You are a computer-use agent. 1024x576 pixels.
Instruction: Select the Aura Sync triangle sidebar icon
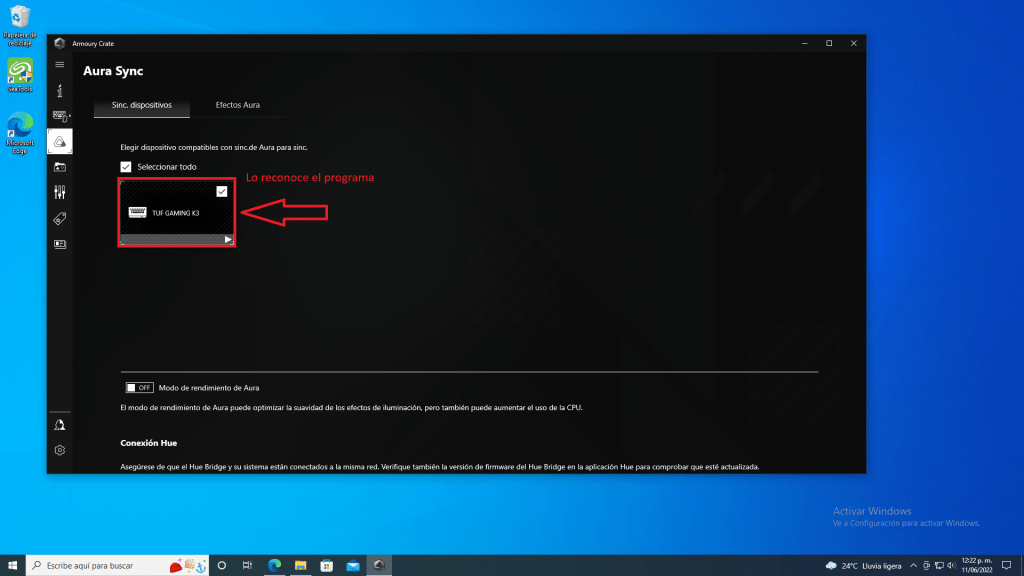point(59,141)
